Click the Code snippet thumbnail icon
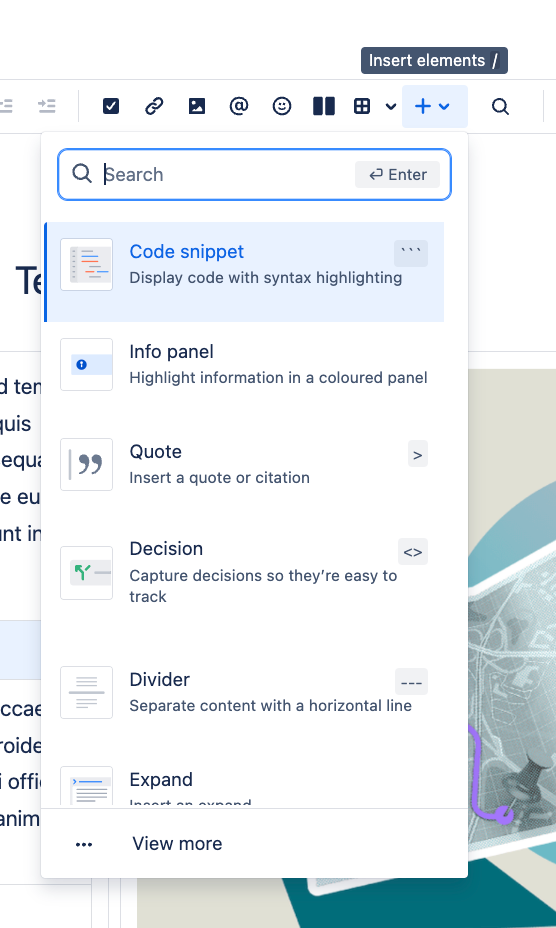The image size is (556, 928). [x=86, y=265]
